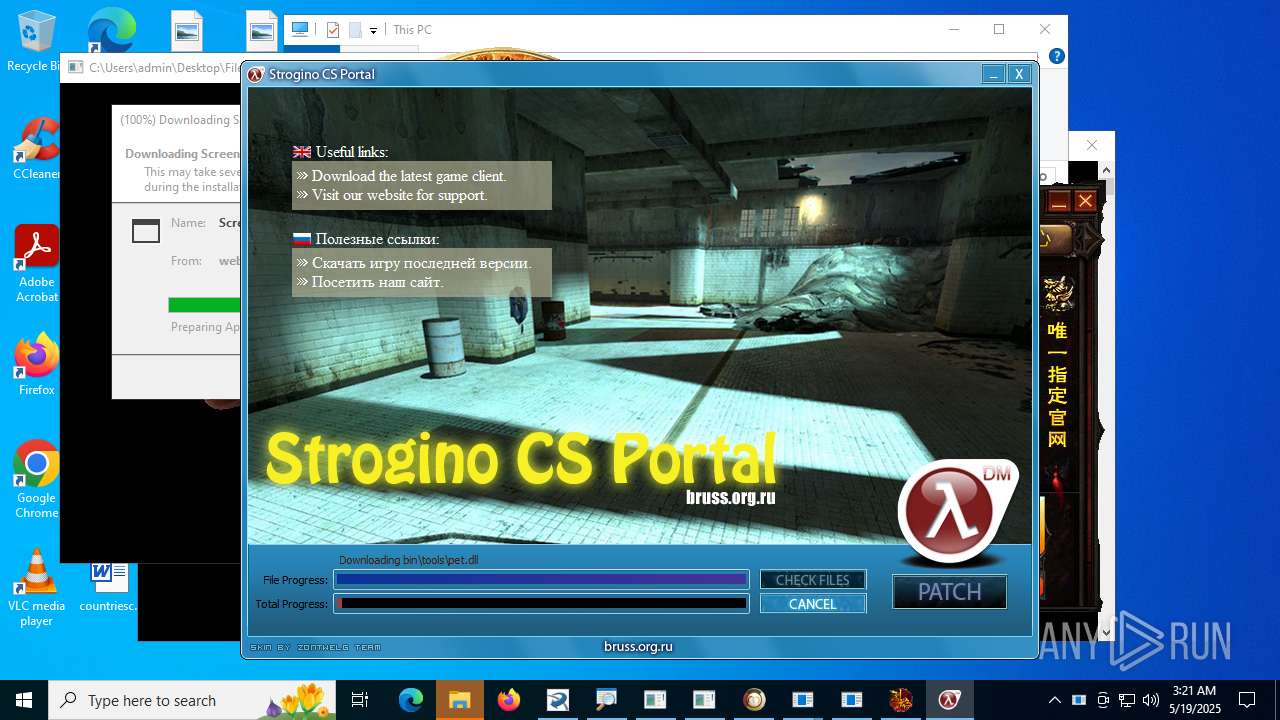This screenshot has height=720, width=1280.
Task: Open Adobe Acrobat desktop shortcut
Action: pos(37,263)
